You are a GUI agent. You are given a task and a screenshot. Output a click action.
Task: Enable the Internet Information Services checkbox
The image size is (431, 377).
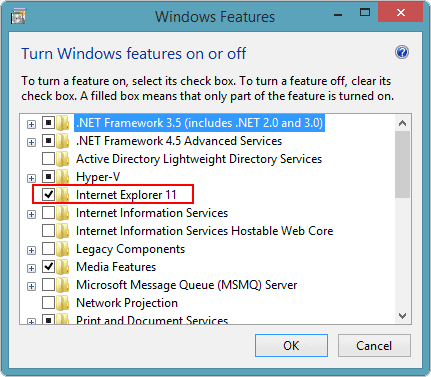click(49, 212)
